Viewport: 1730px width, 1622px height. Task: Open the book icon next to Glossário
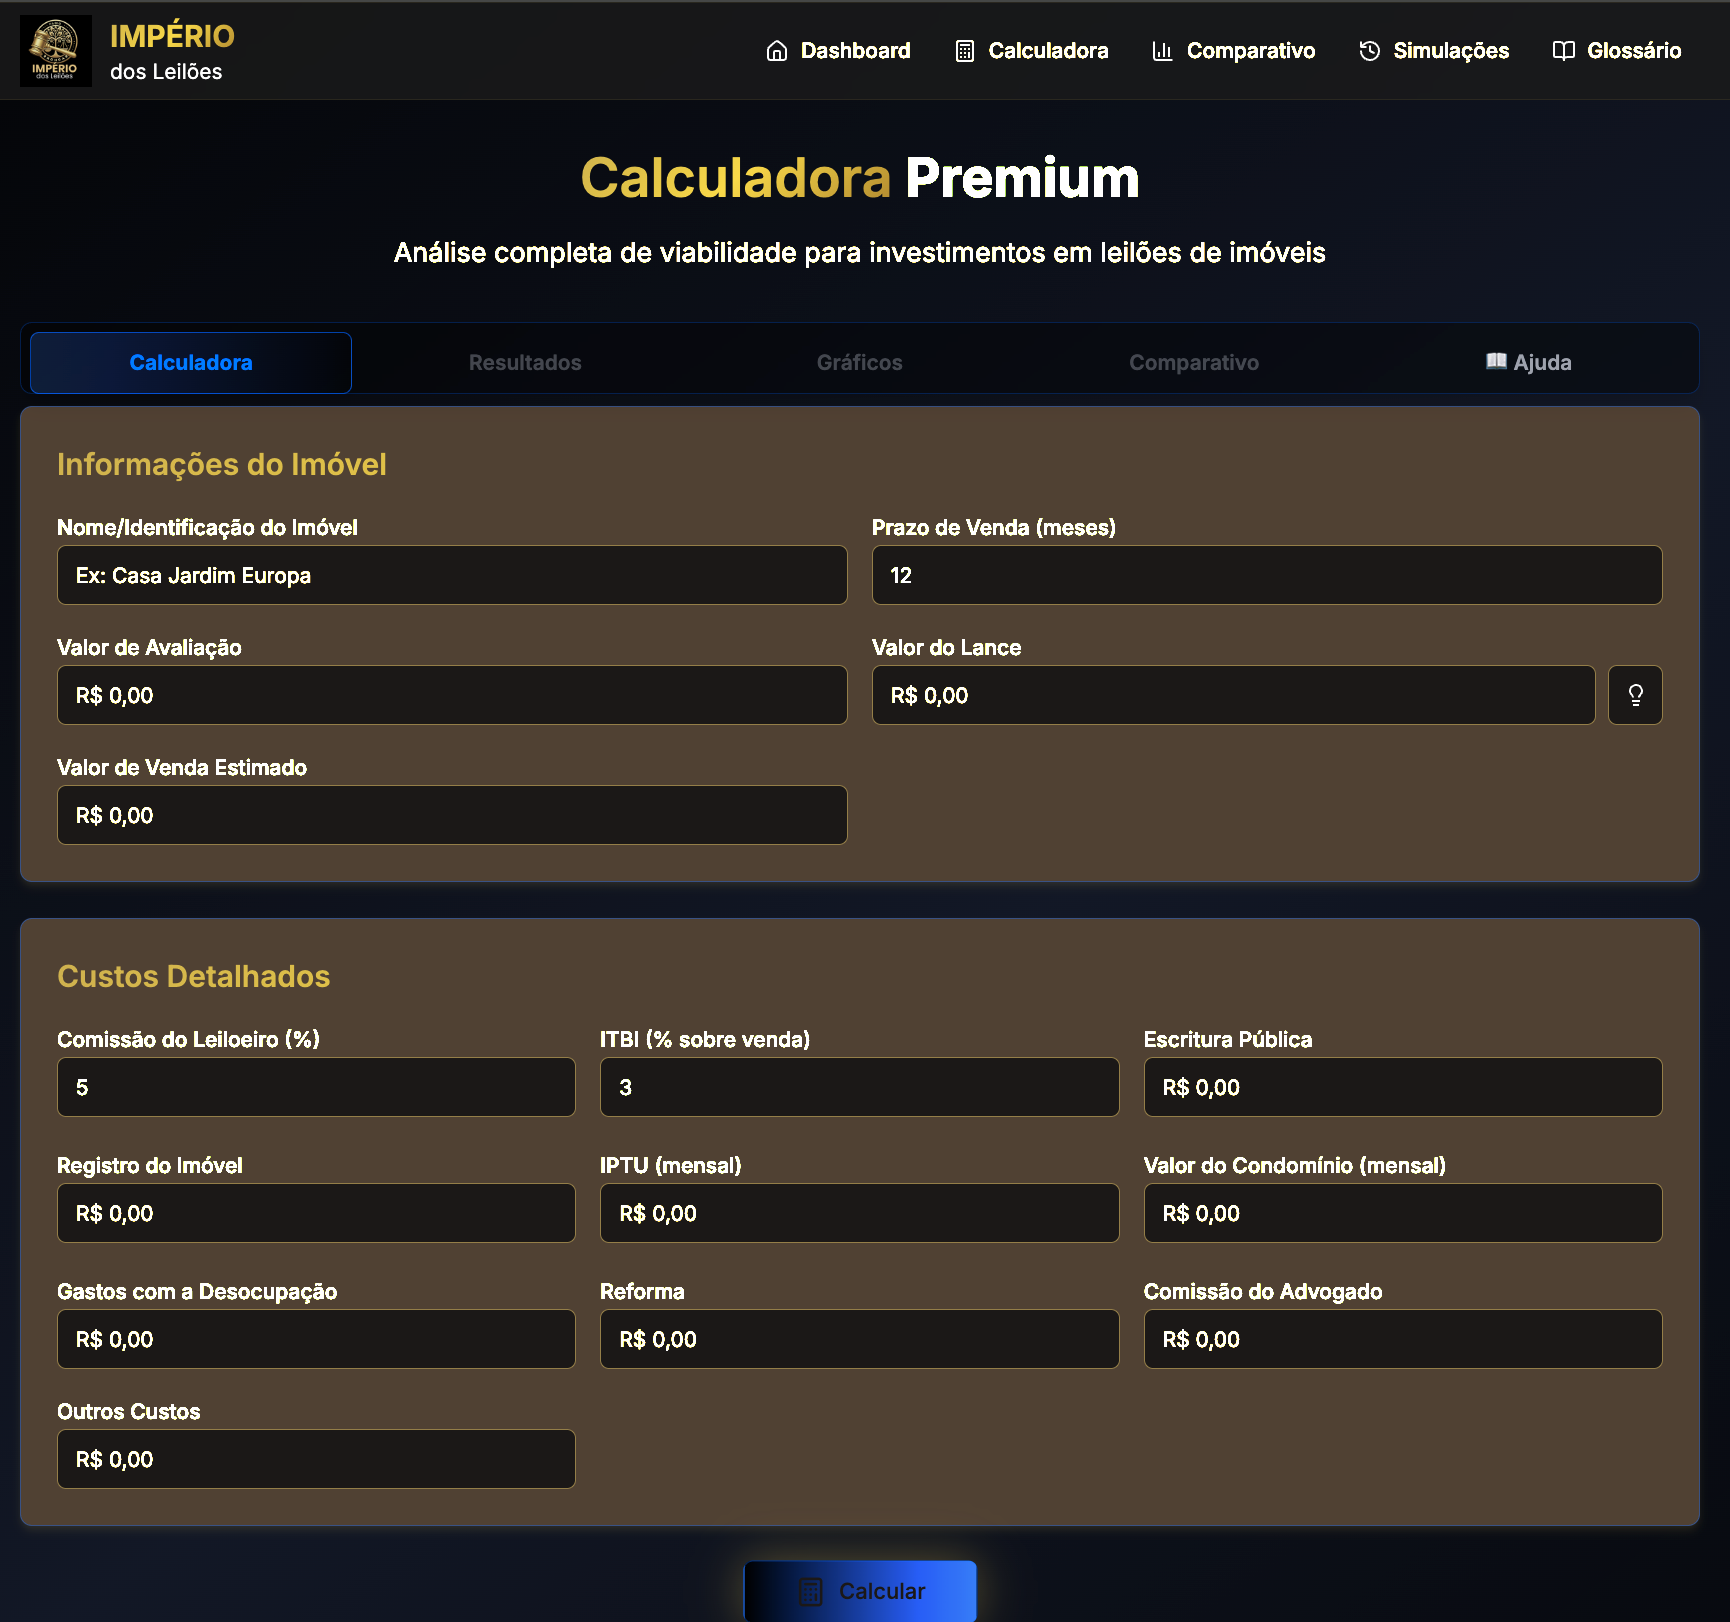click(x=1563, y=51)
